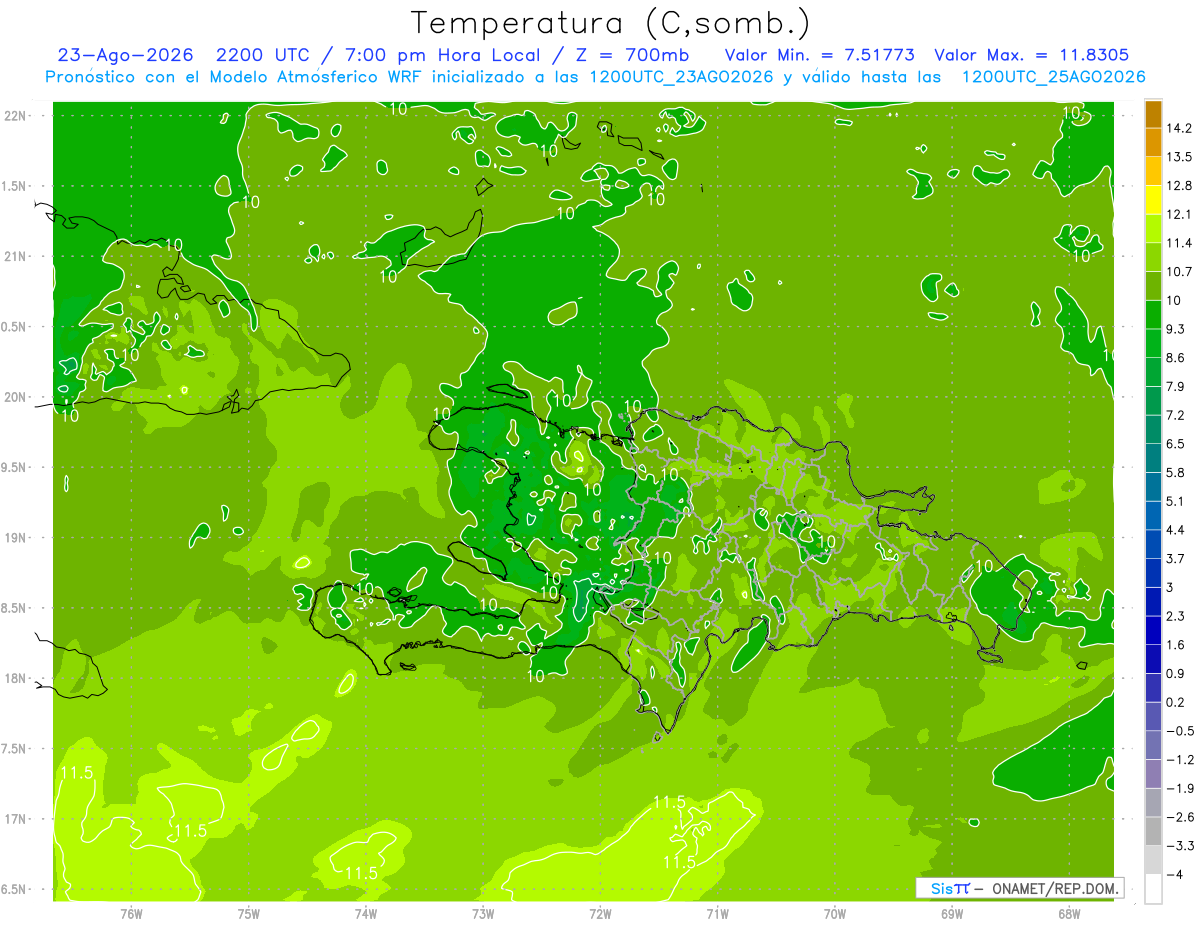Click the title "Temperatura (C,somb.)"

(x=610, y=22)
